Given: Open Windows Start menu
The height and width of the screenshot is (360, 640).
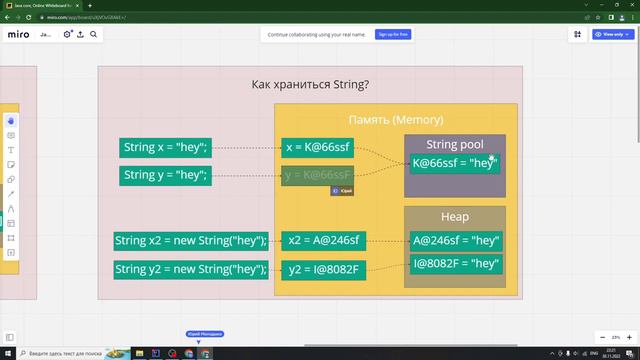Looking at the screenshot, I should [8, 353].
